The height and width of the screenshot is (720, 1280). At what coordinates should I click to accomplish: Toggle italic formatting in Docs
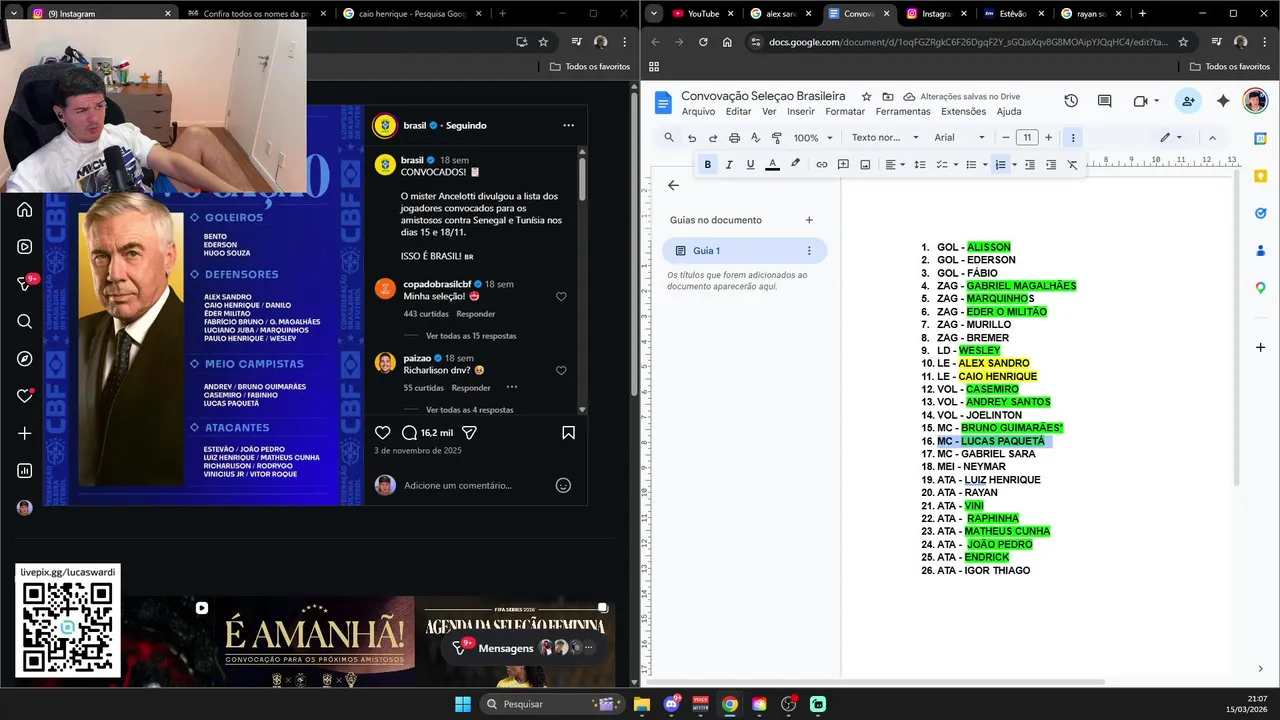coord(729,165)
